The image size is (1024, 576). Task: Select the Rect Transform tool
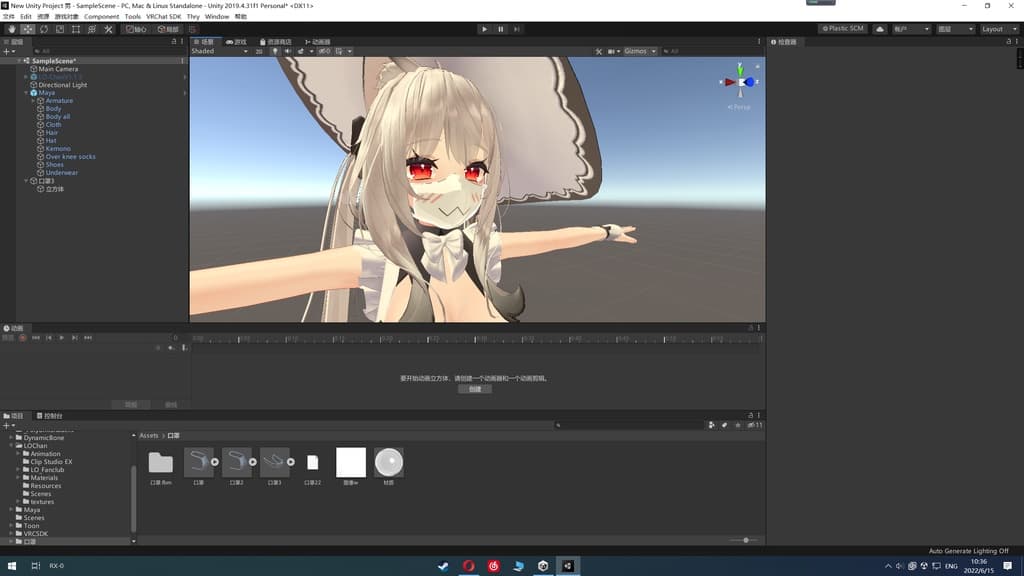76,29
